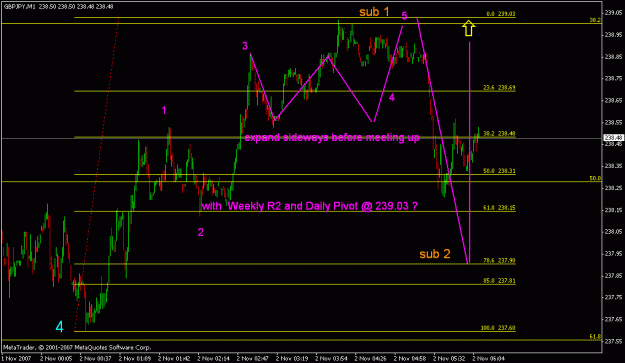Click the 237.85 value on the price scale

(614, 275)
